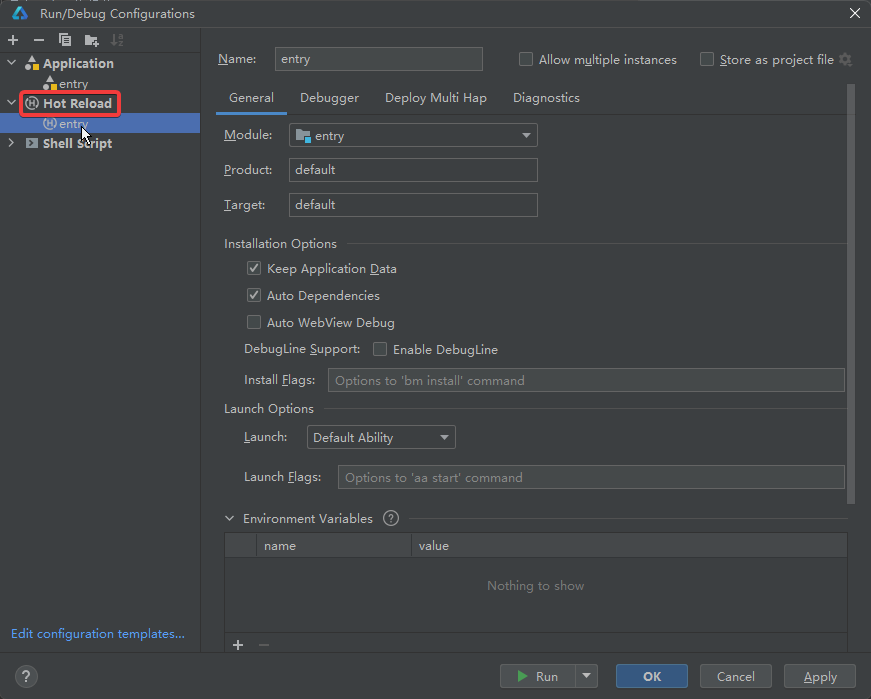
Task: Expand the Shell Script tree node
Action: [x=11, y=143]
